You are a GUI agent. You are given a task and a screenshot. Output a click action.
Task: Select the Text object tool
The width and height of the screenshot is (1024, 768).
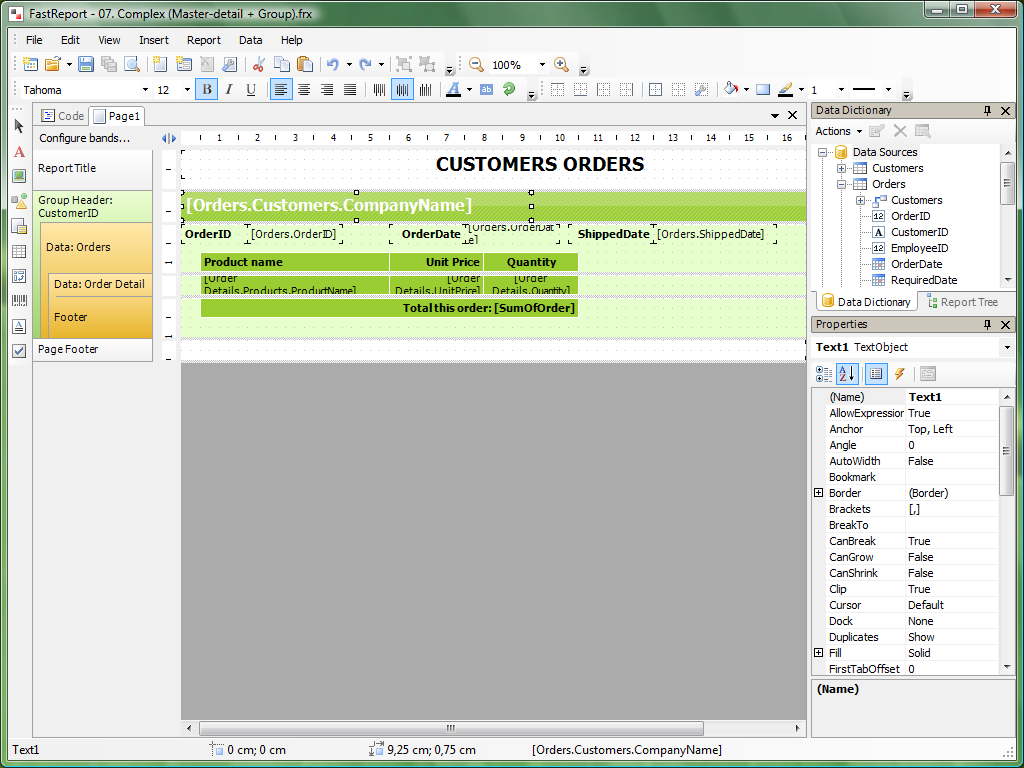(x=19, y=152)
